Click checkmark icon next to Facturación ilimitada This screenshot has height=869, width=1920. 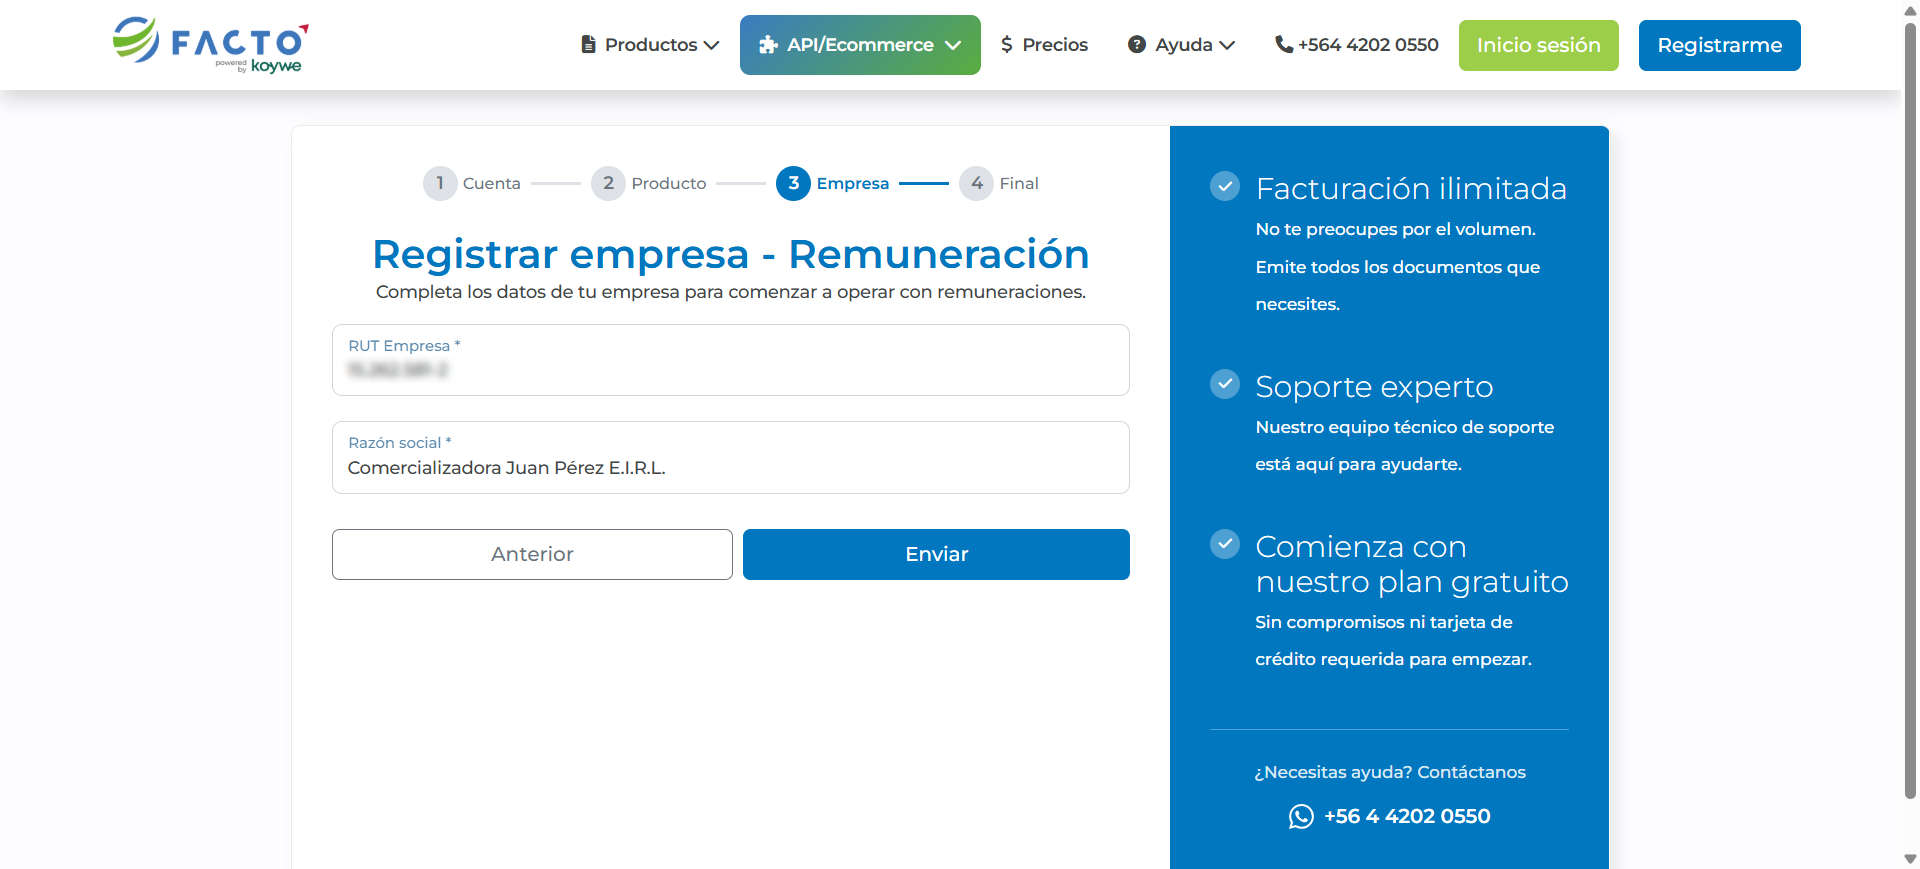pyautogui.click(x=1225, y=186)
